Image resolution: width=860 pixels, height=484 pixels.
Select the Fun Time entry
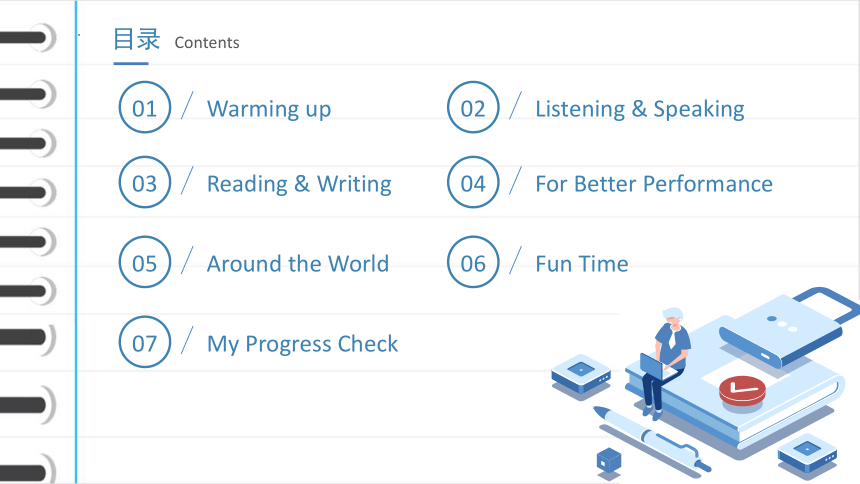[582, 264]
